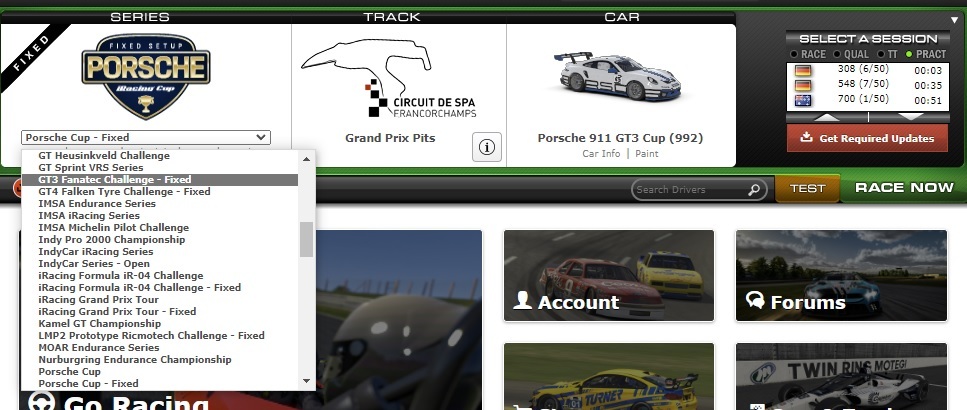Select session 308 (6/50) row
Screen dimensions: 967x410
(868, 70)
